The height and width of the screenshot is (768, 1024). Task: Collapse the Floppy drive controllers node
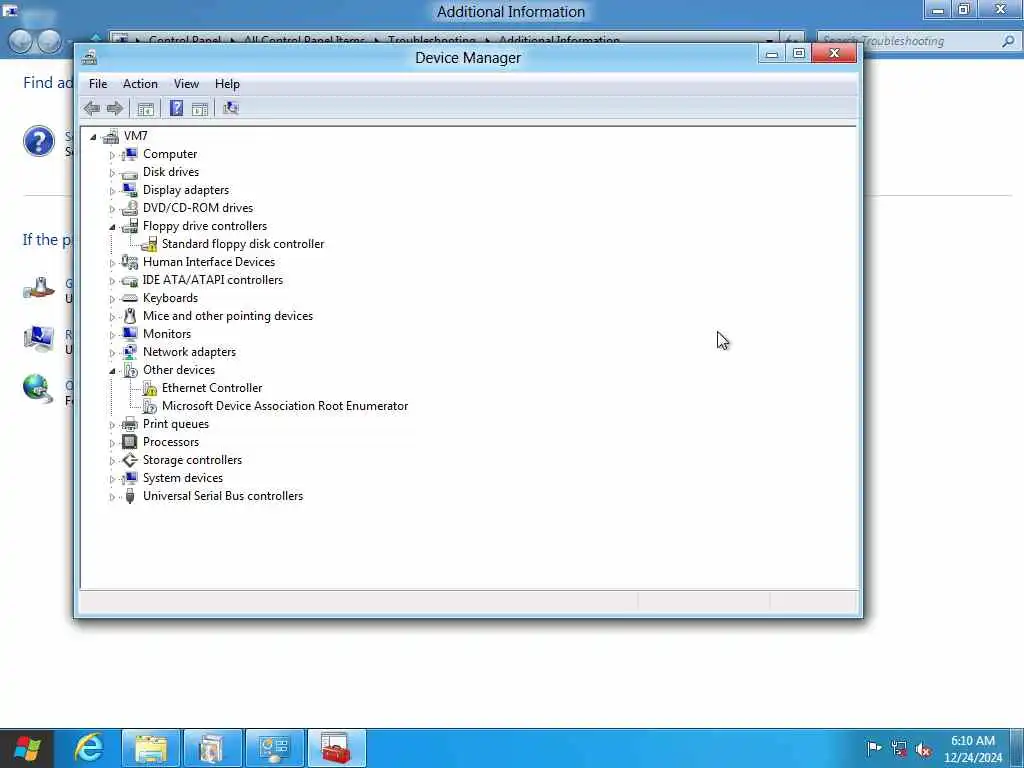pyautogui.click(x=112, y=227)
